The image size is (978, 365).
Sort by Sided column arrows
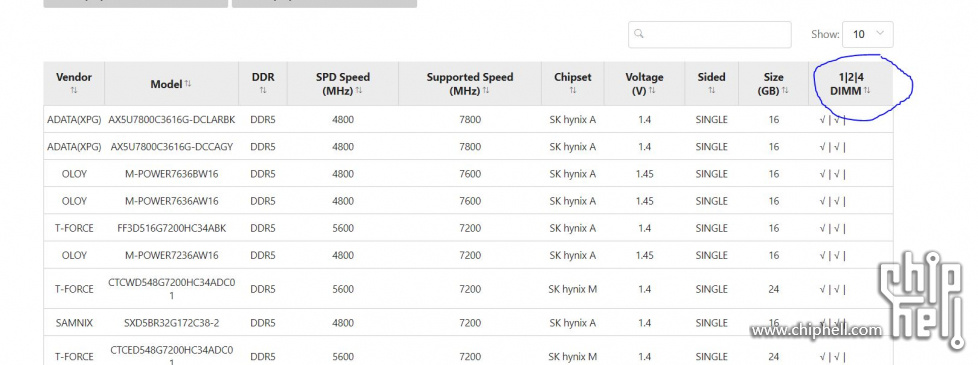pos(711,90)
